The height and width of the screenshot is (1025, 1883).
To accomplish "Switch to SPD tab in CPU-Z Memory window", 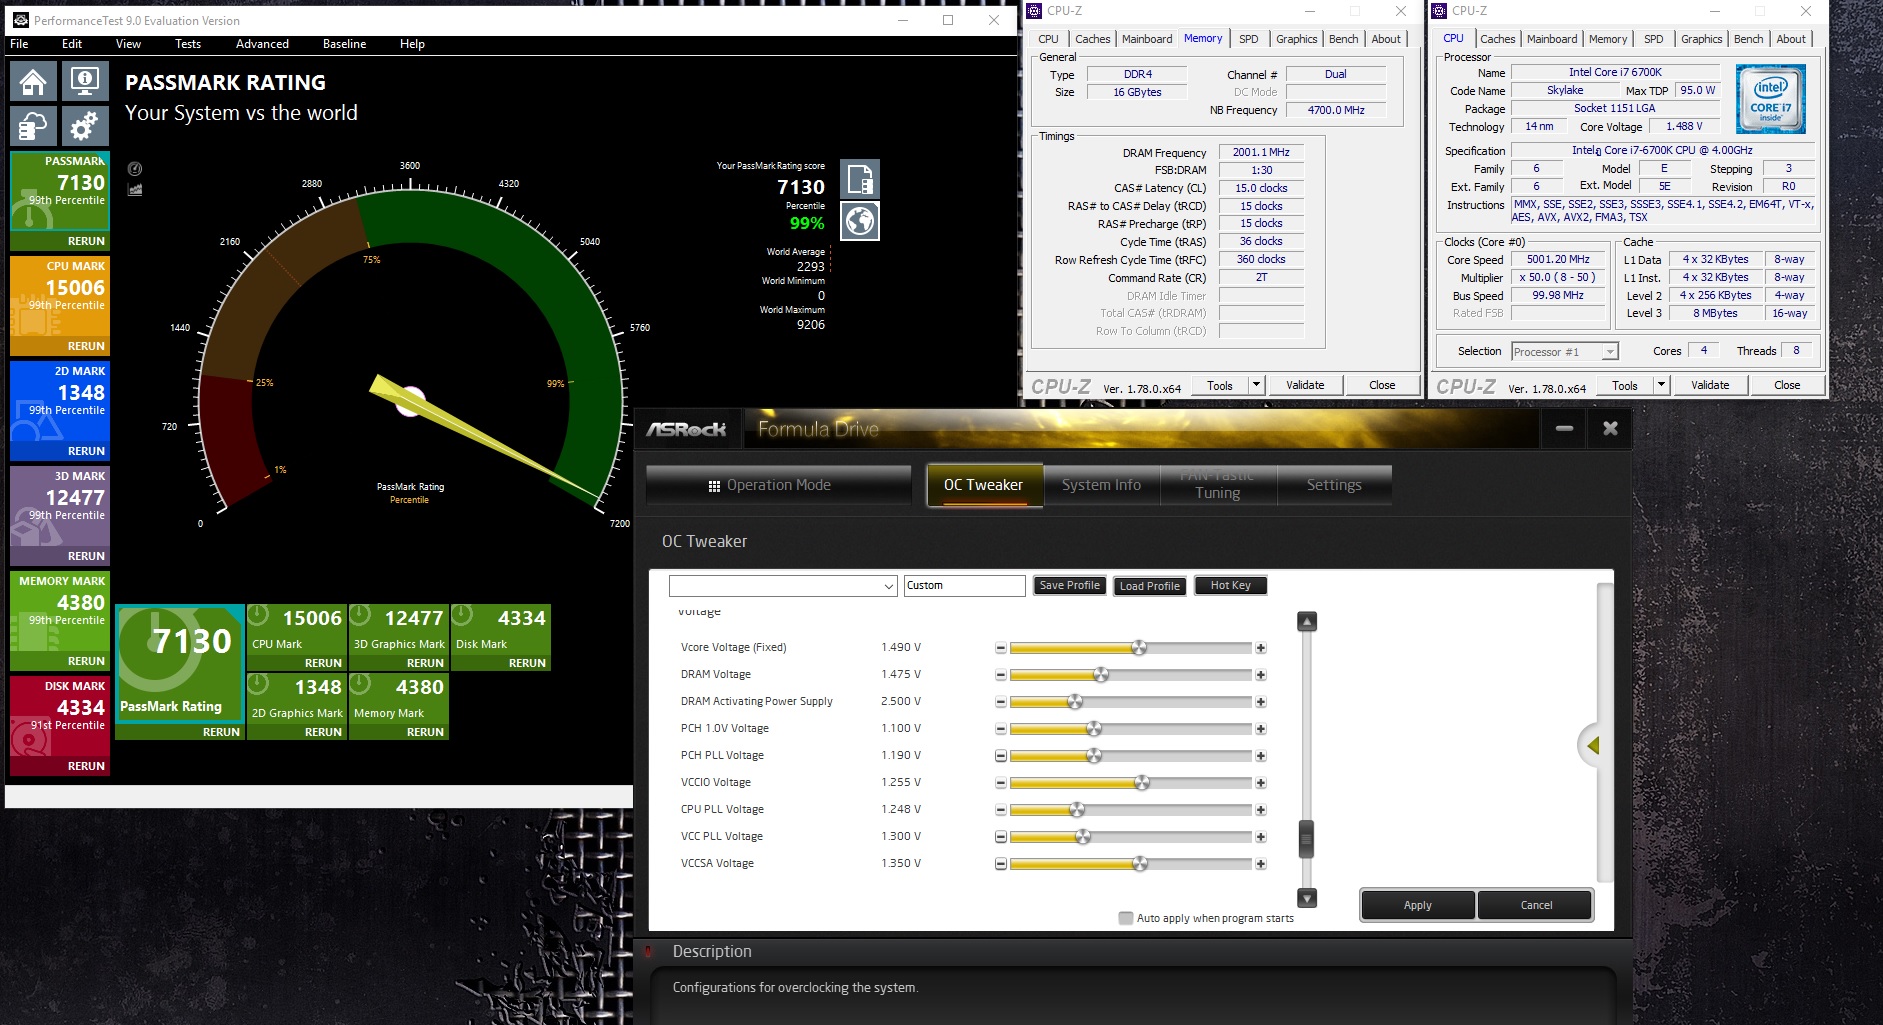I will coord(1249,39).
